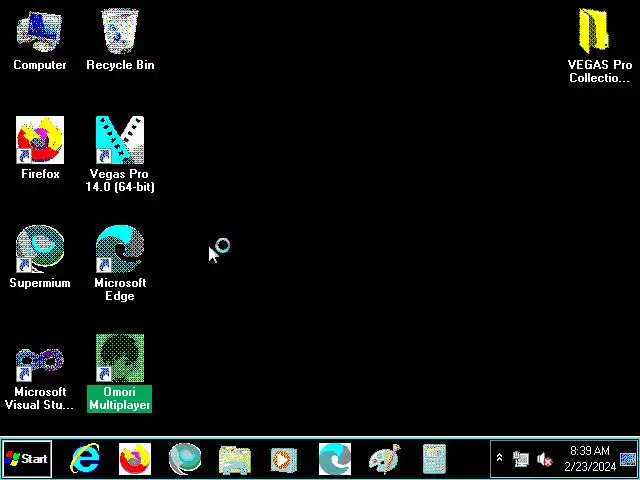
Task: Click the show desktop tray button
Action: (628, 459)
